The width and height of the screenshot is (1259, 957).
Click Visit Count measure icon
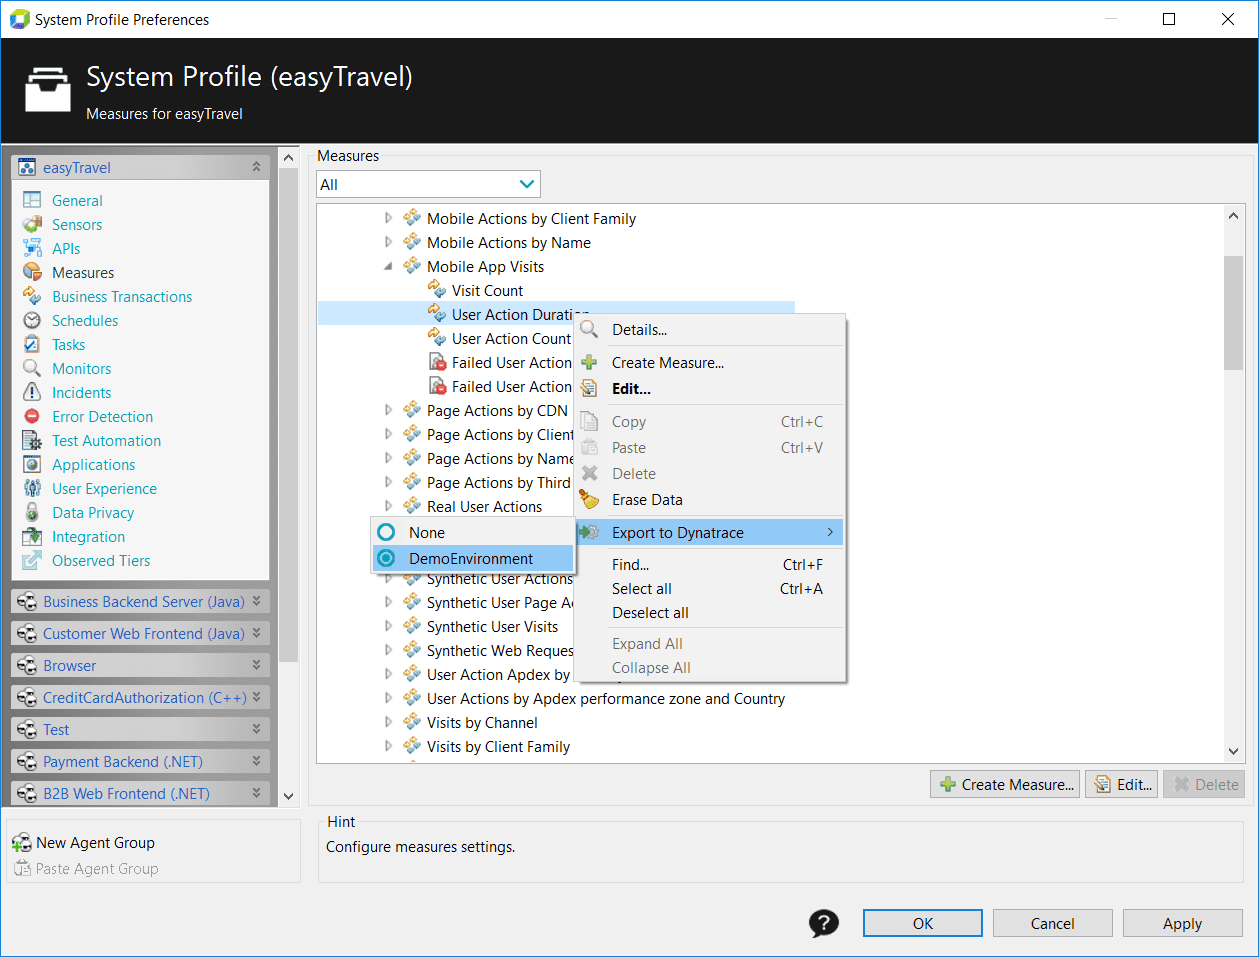437,290
